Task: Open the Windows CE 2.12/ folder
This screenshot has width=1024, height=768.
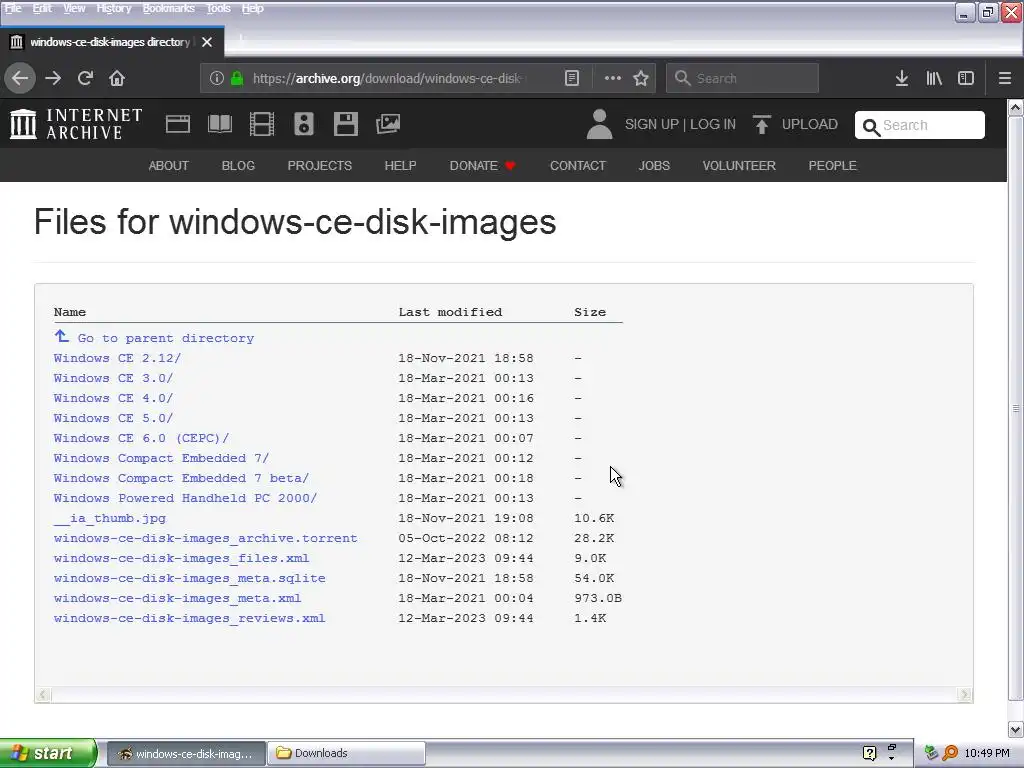Action: [118, 358]
